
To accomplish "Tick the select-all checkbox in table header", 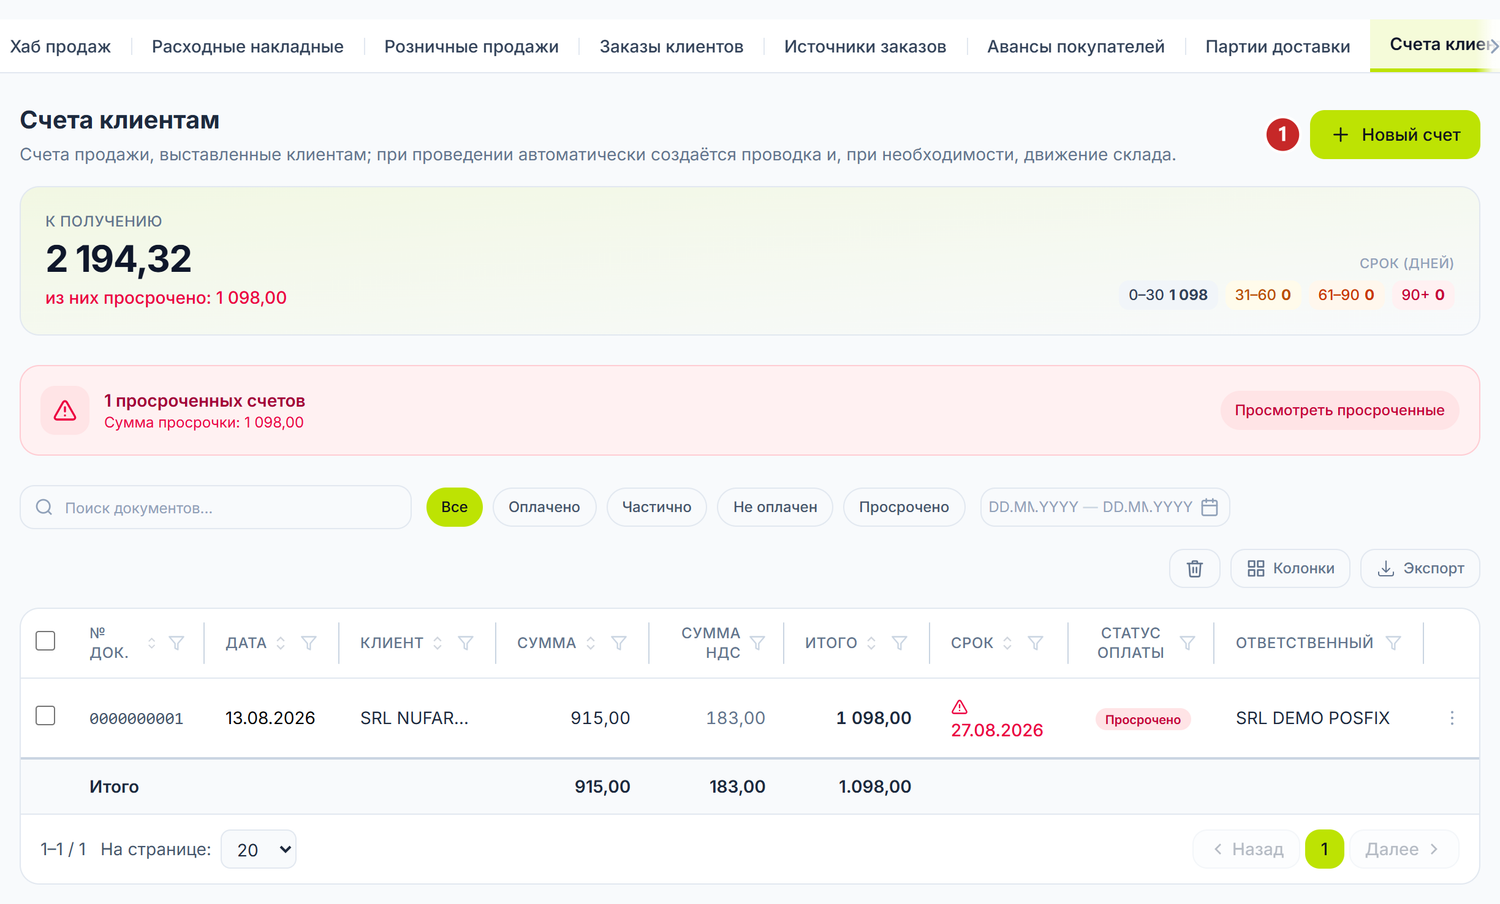I will (45, 640).
